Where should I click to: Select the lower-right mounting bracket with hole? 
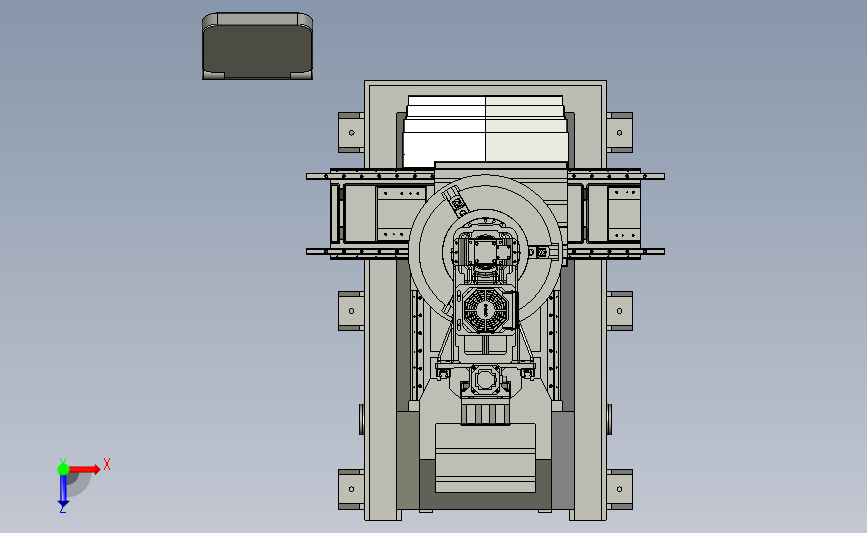point(620,489)
